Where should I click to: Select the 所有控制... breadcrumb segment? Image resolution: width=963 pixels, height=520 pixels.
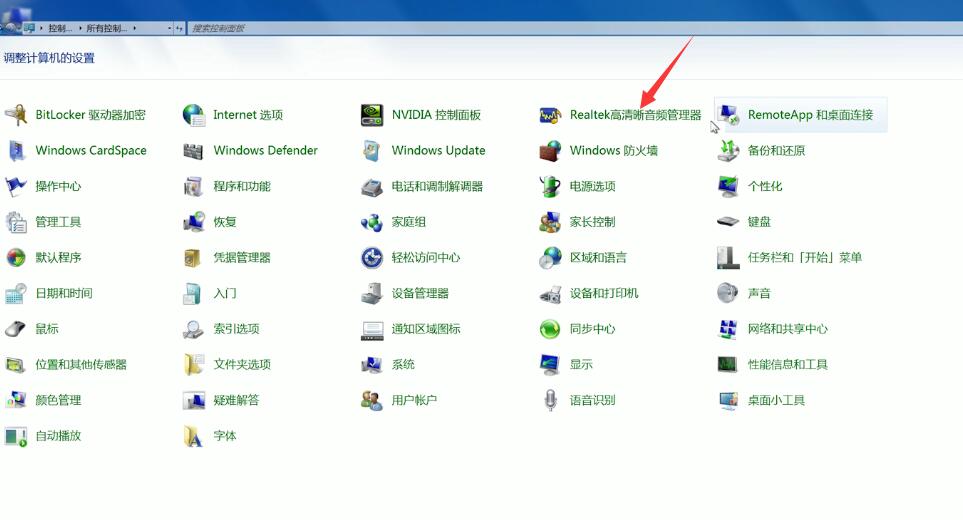pyautogui.click(x=107, y=28)
